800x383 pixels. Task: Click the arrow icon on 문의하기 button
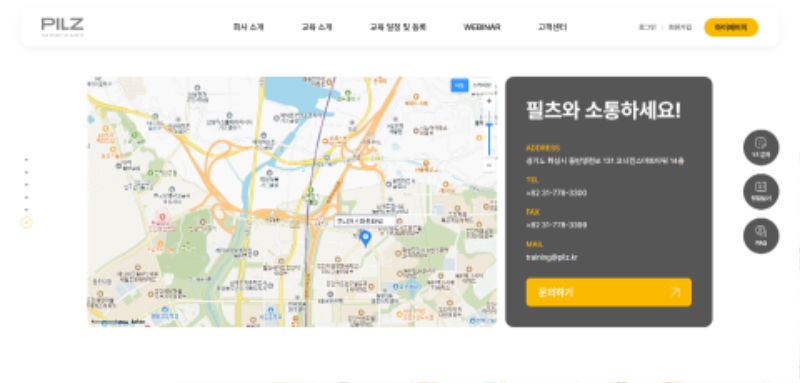coord(675,292)
